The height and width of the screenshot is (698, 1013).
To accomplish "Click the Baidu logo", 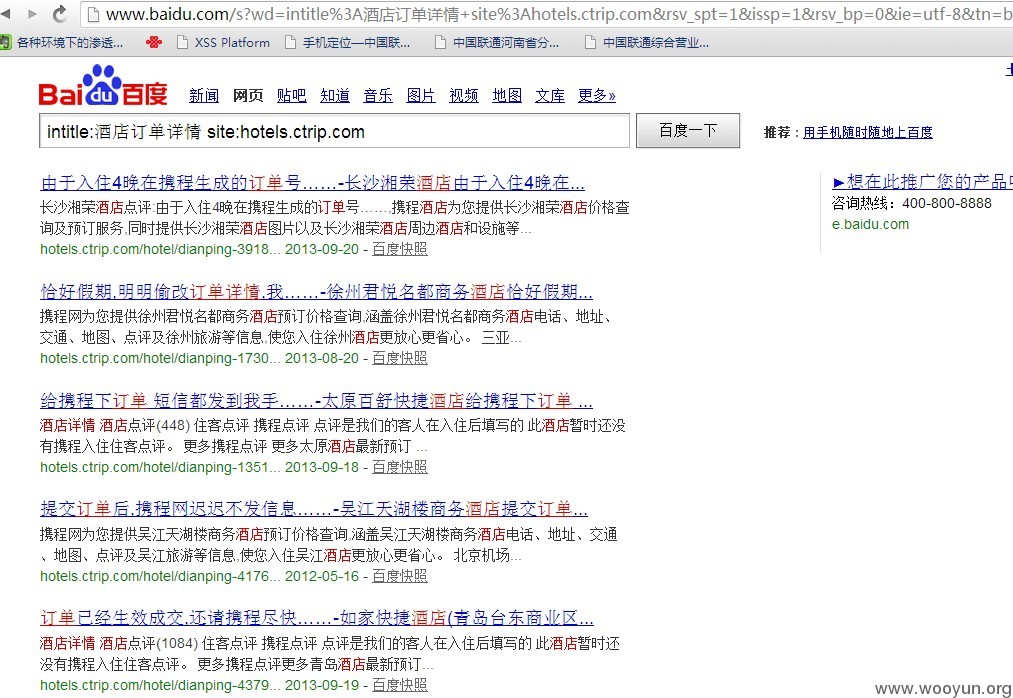I will pos(103,86).
